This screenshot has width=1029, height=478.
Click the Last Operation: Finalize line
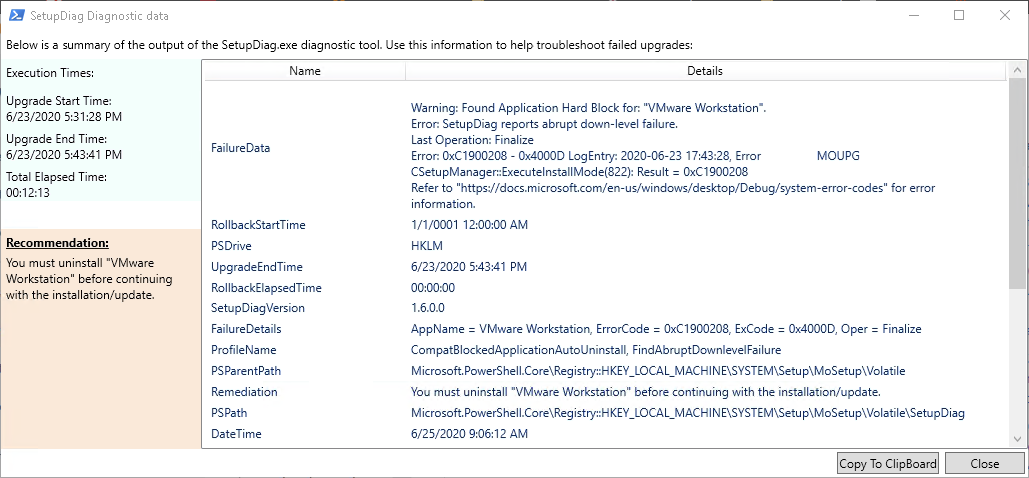(472, 140)
